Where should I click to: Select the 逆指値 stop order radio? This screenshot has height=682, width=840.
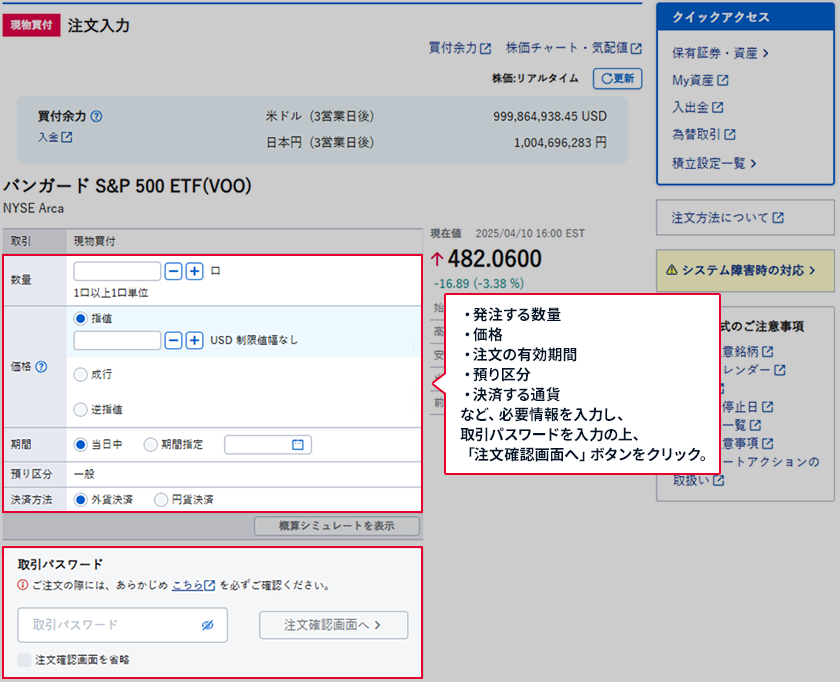(80, 410)
